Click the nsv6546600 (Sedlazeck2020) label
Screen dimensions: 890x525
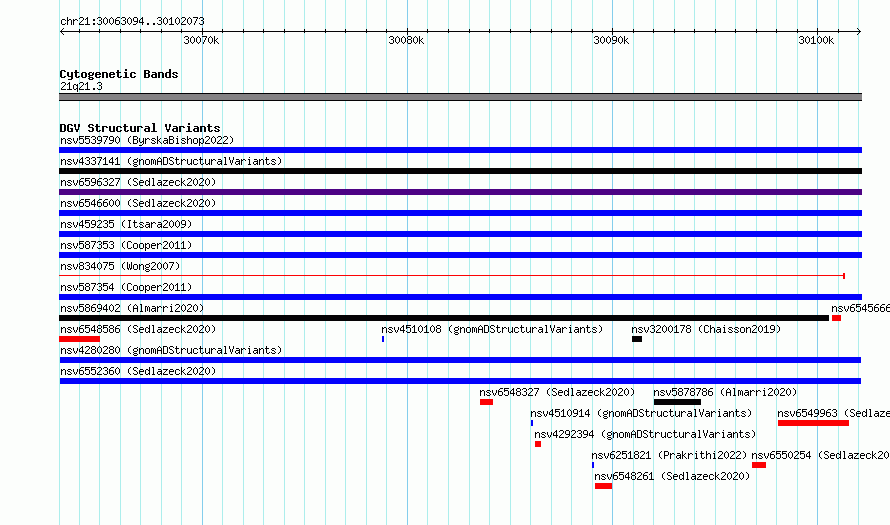138,203
